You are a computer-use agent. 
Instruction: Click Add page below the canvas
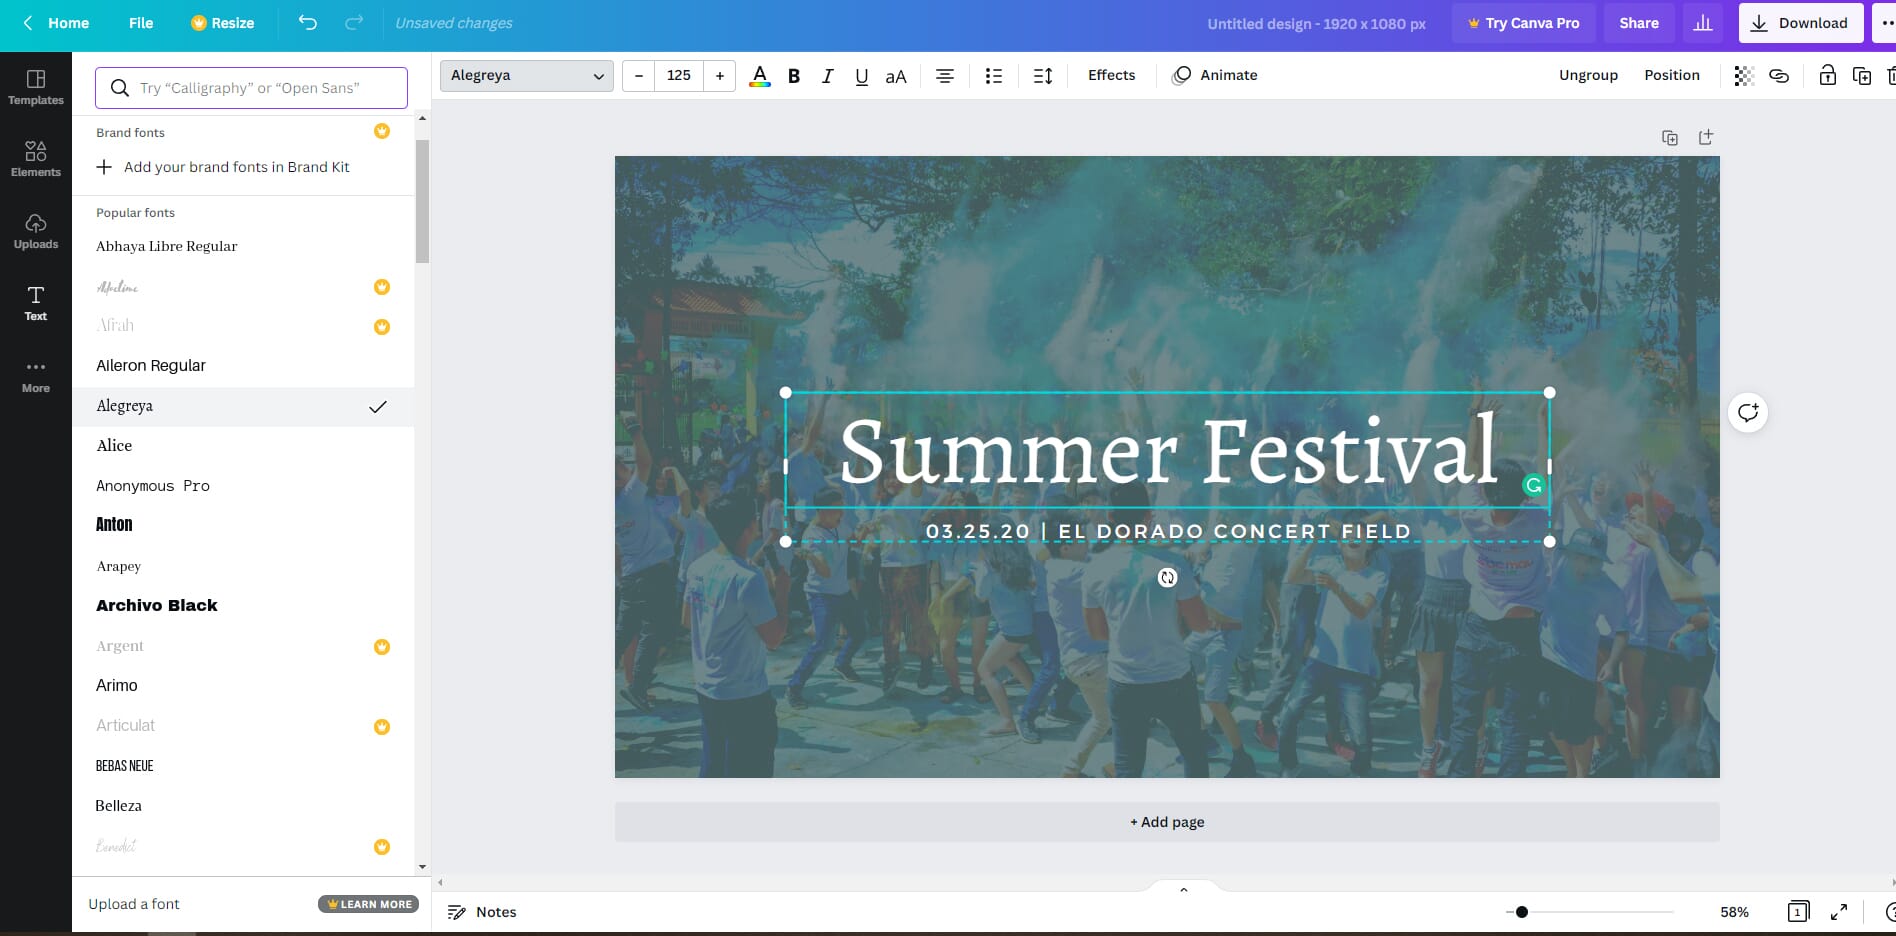[1167, 822]
